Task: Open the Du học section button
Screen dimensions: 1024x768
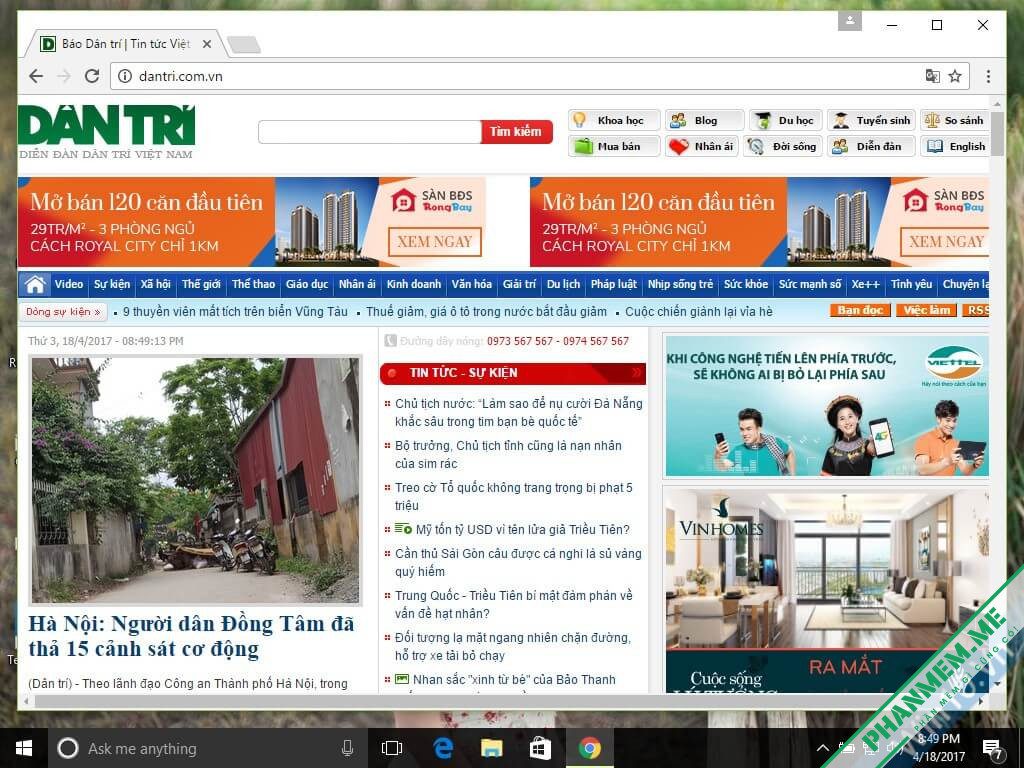Action: pos(786,120)
